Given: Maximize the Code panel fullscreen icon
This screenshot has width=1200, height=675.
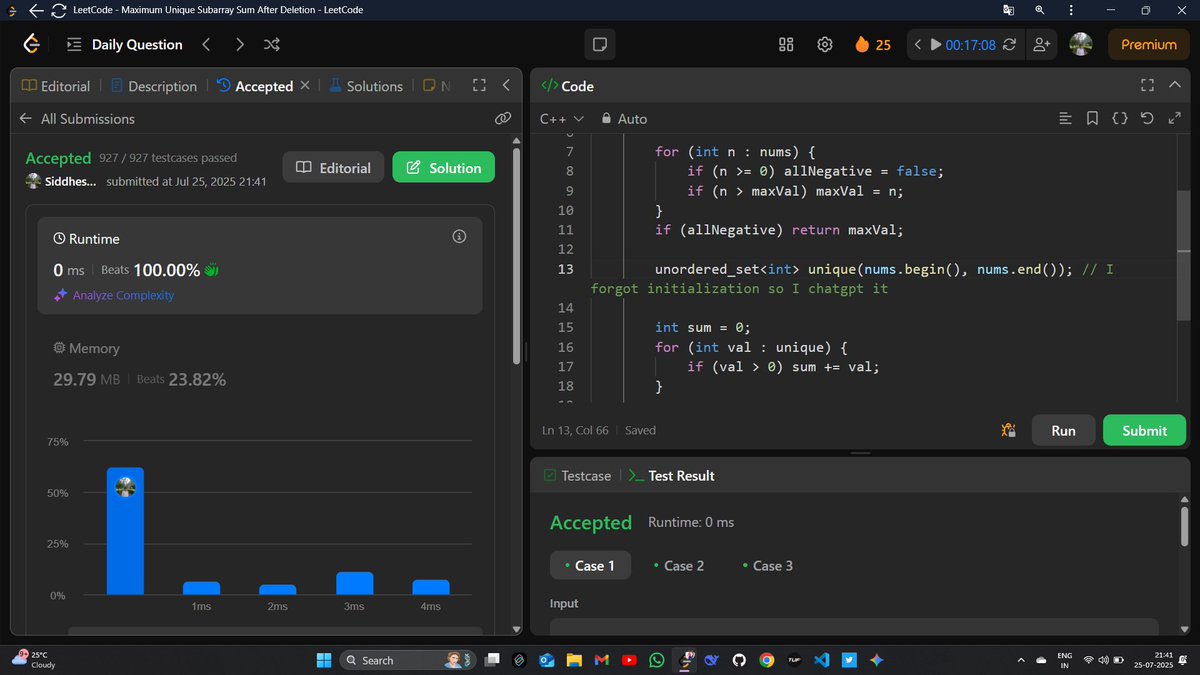Looking at the screenshot, I should coord(1147,86).
